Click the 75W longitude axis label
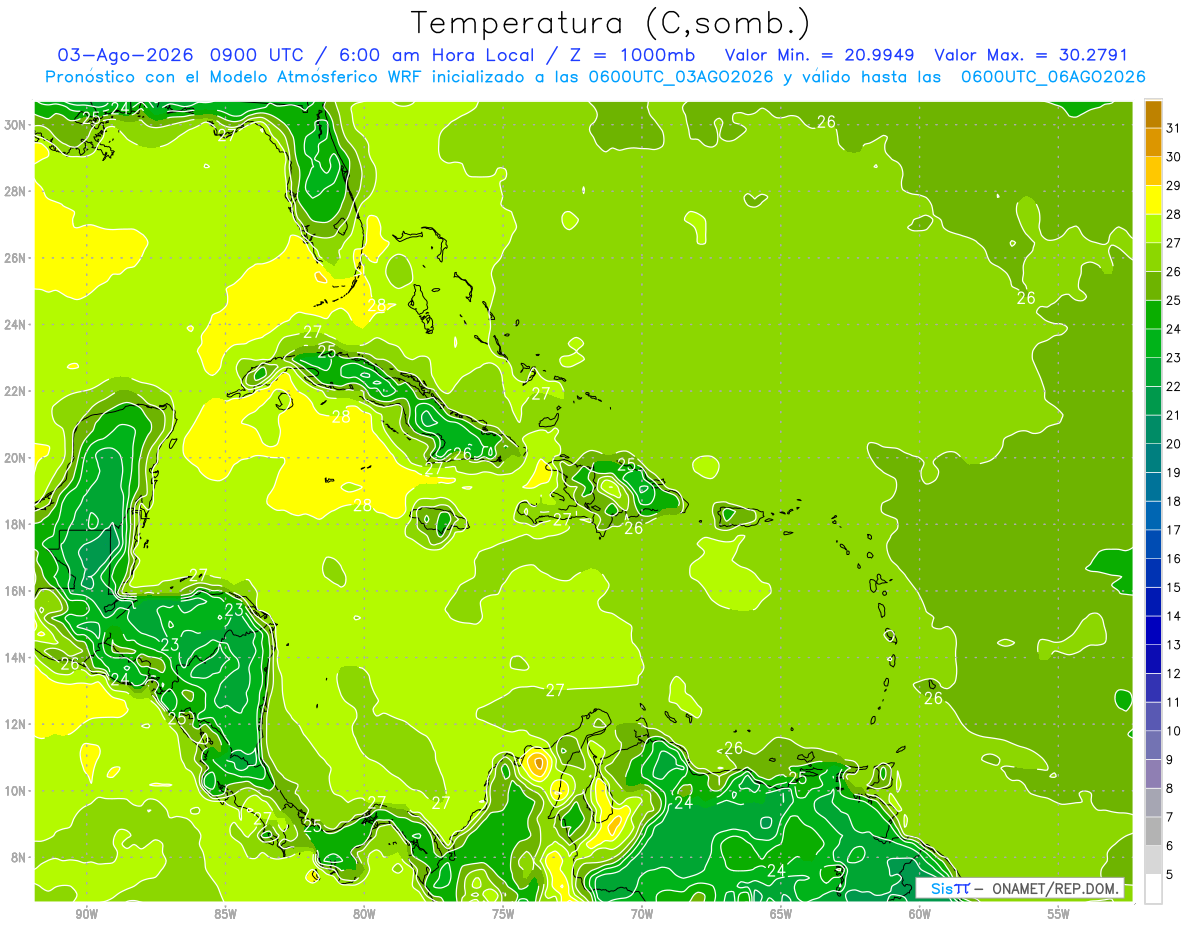This screenshot has width=1200, height=927. (x=503, y=914)
